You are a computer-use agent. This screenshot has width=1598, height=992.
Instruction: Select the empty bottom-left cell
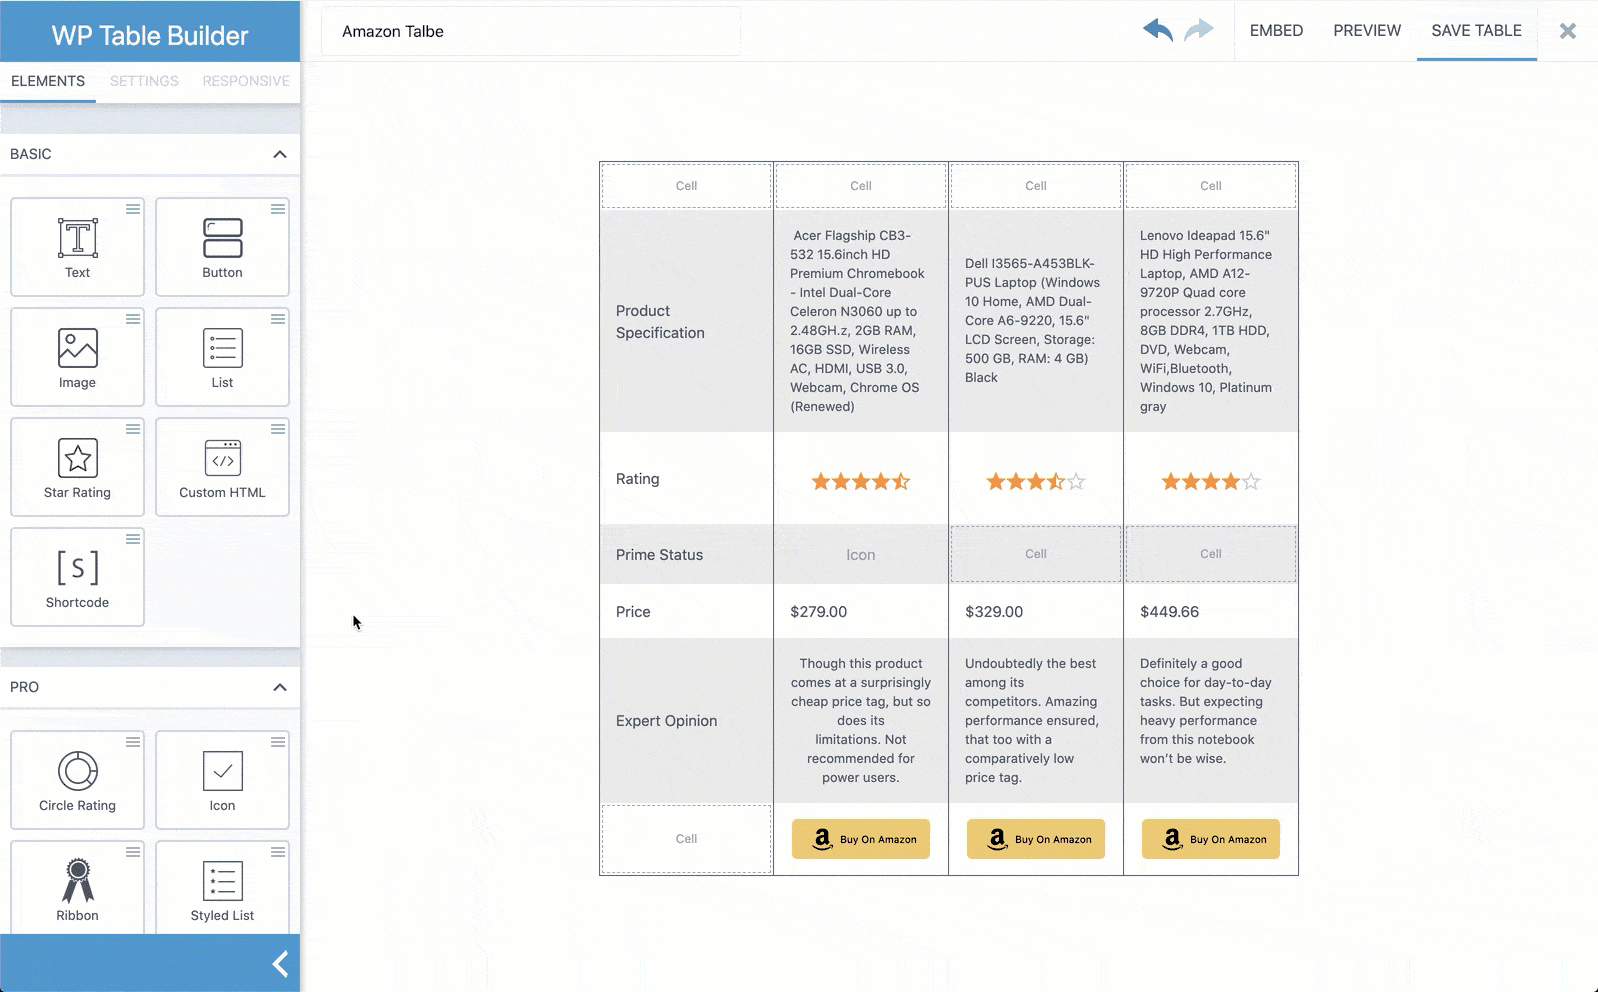click(686, 839)
